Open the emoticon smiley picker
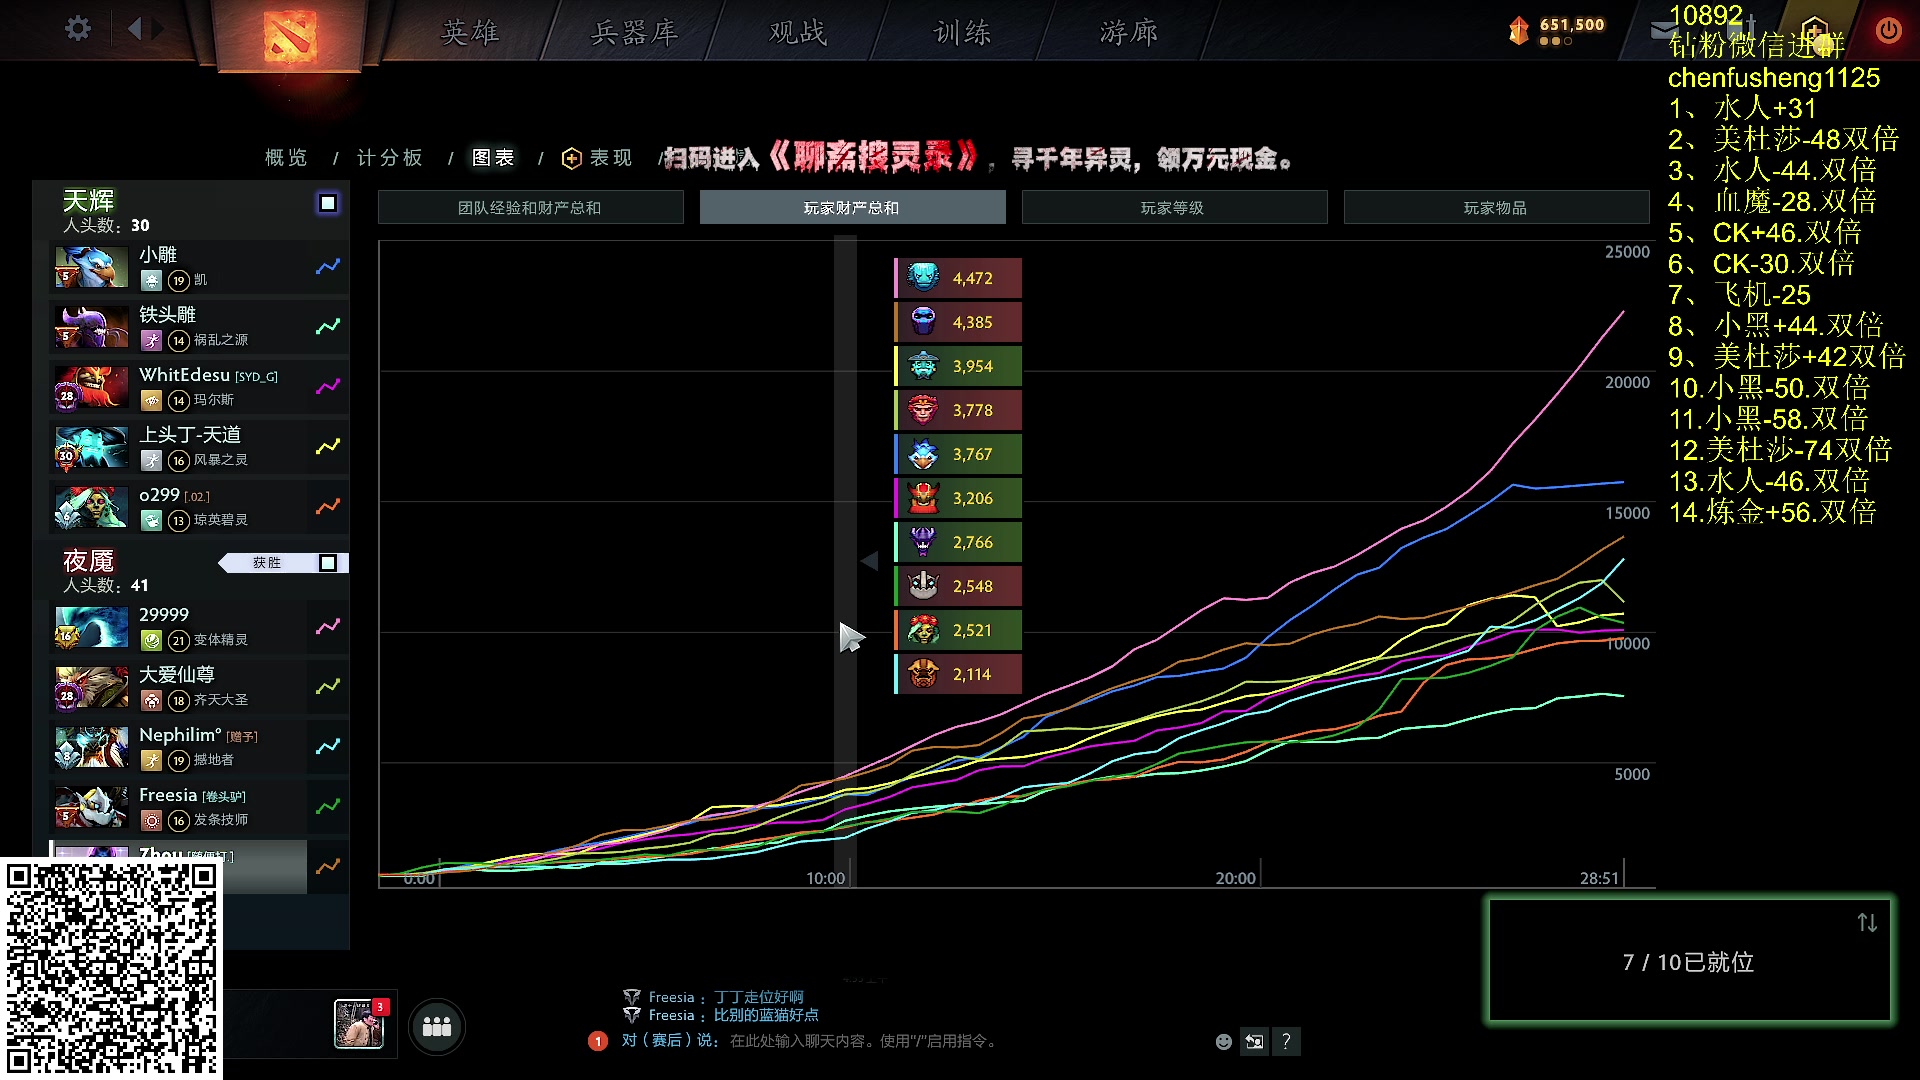 click(1223, 1042)
